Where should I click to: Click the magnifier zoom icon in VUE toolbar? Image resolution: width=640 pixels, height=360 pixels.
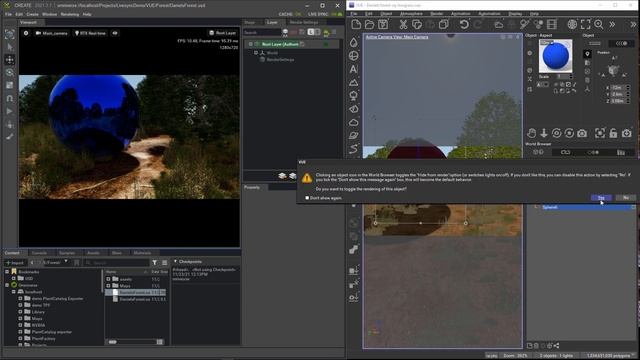pyautogui.click(x=599, y=24)
